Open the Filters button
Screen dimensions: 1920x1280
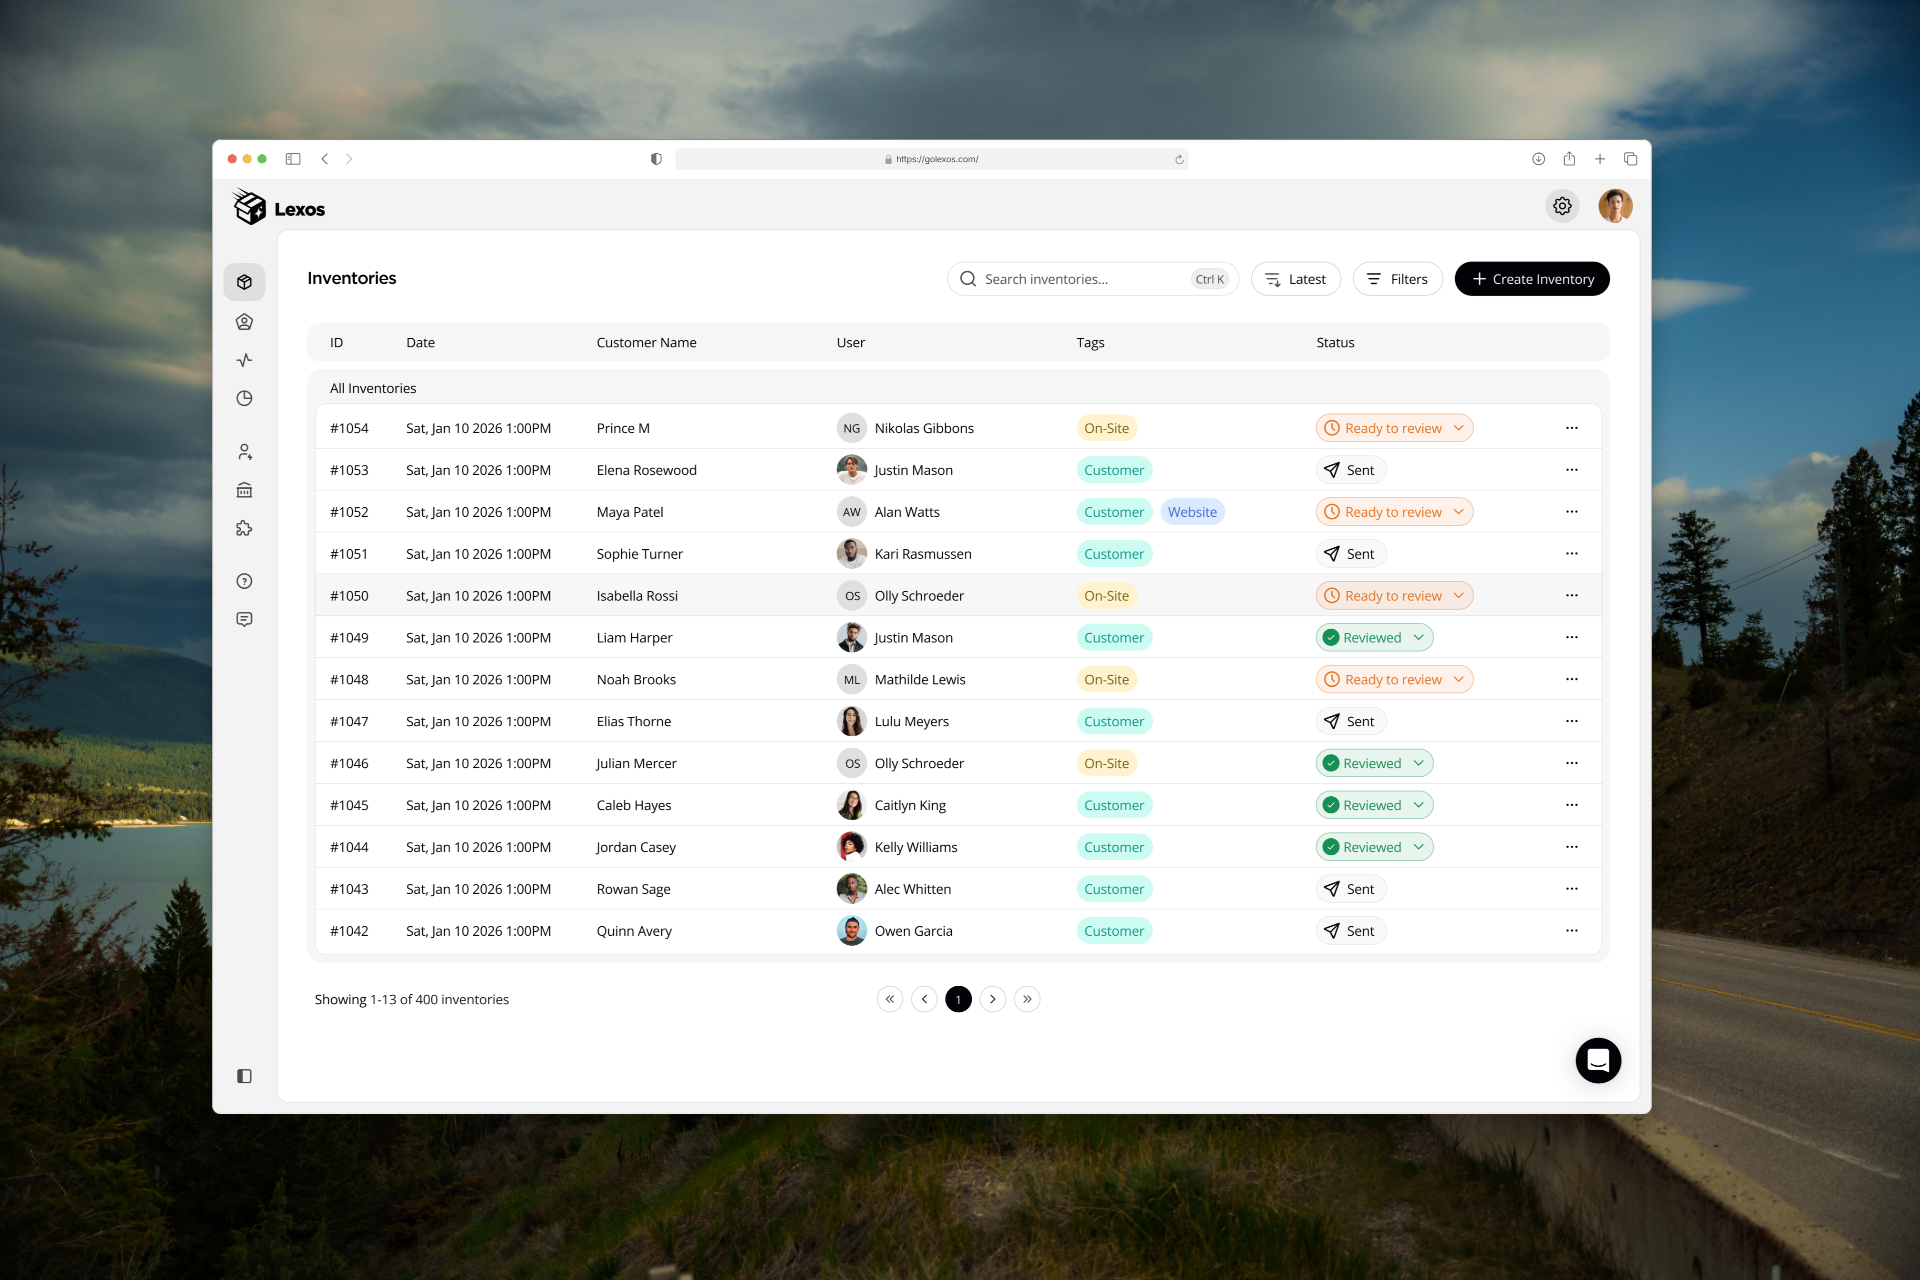pos(1397,279)
